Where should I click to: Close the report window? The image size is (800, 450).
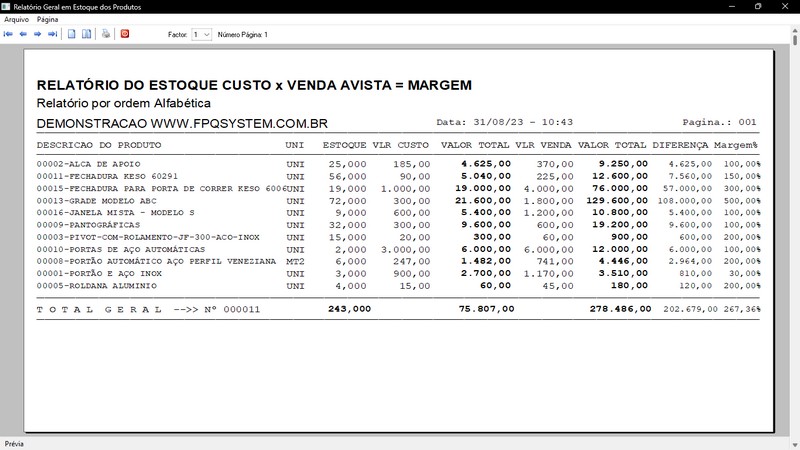tap(785, 7)
